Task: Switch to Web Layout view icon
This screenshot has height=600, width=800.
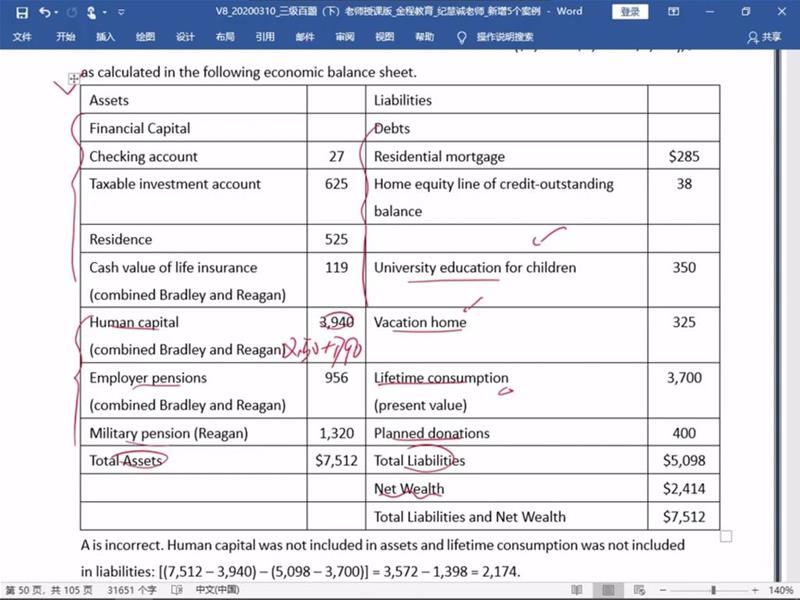Action: (x=639, y=590)
